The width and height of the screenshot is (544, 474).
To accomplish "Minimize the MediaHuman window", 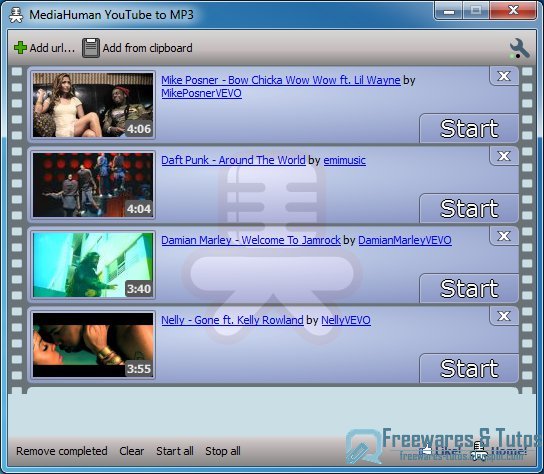I will click(449, 11).
